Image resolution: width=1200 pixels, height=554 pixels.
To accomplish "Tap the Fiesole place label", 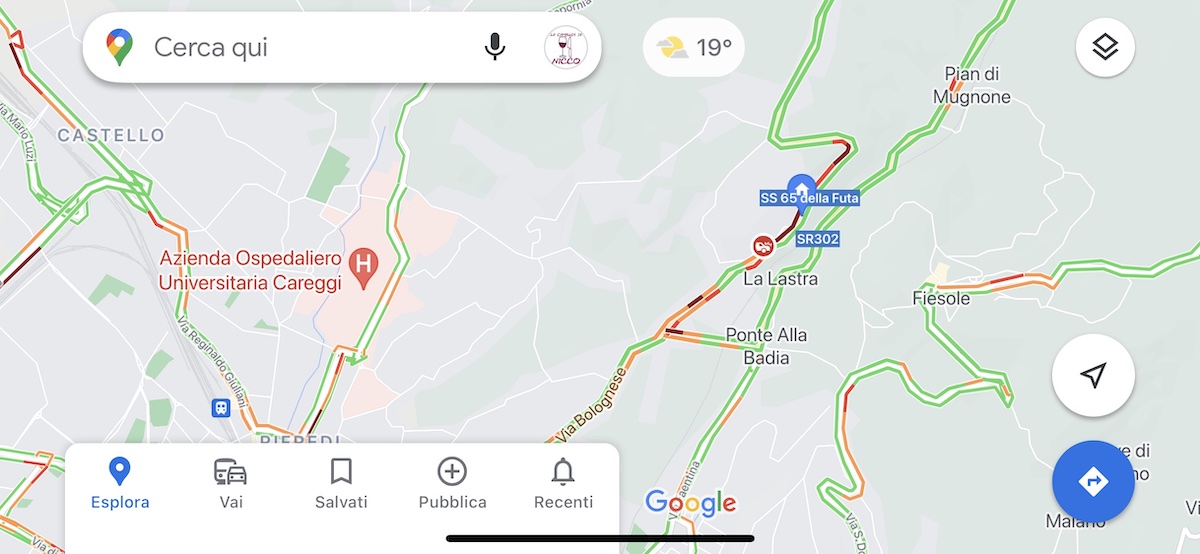I will 941,299.
